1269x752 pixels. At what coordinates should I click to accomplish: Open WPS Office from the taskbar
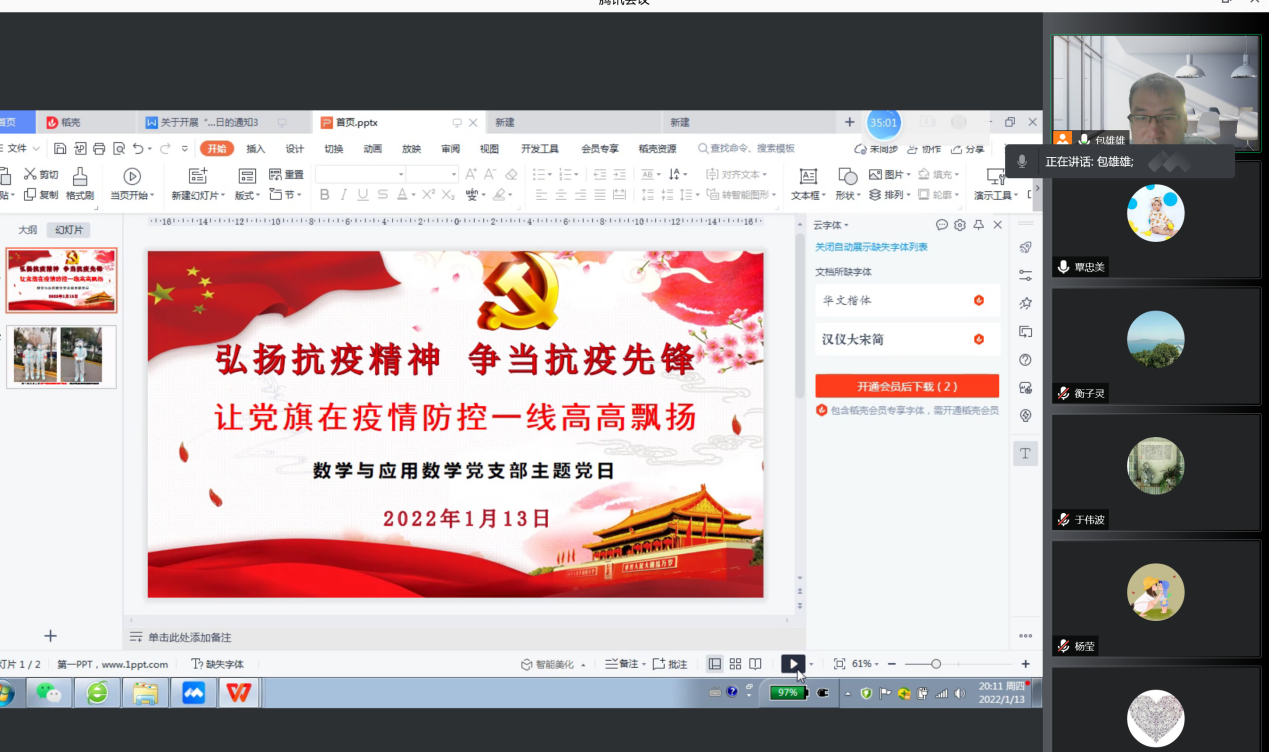point(238,692)
